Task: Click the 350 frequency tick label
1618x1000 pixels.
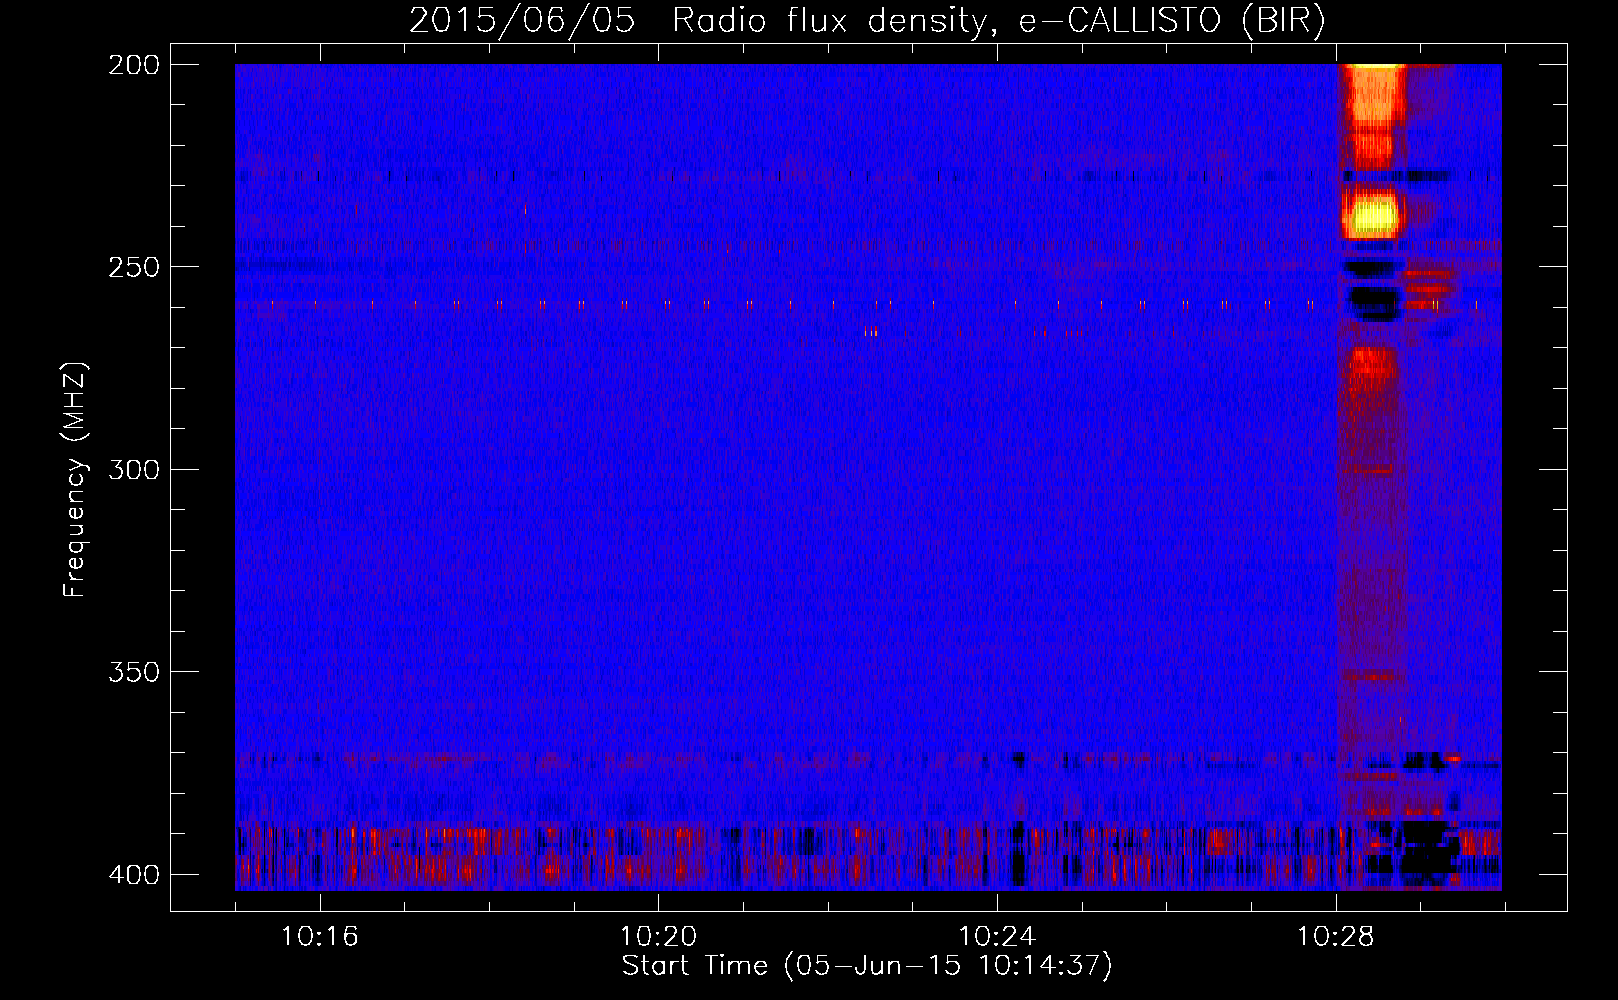Action: coord(133,672)
